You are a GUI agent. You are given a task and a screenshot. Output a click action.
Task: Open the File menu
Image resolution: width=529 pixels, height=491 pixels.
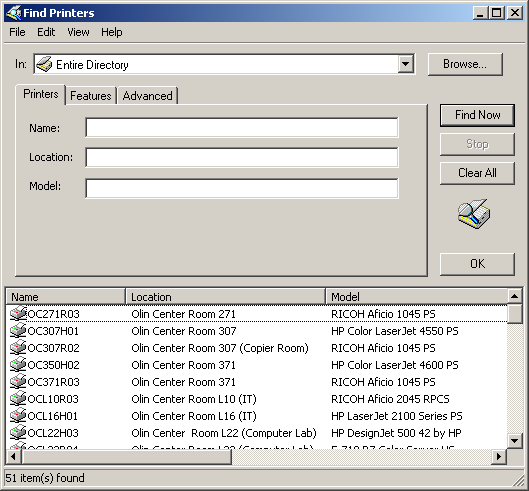tap(17, 32)
